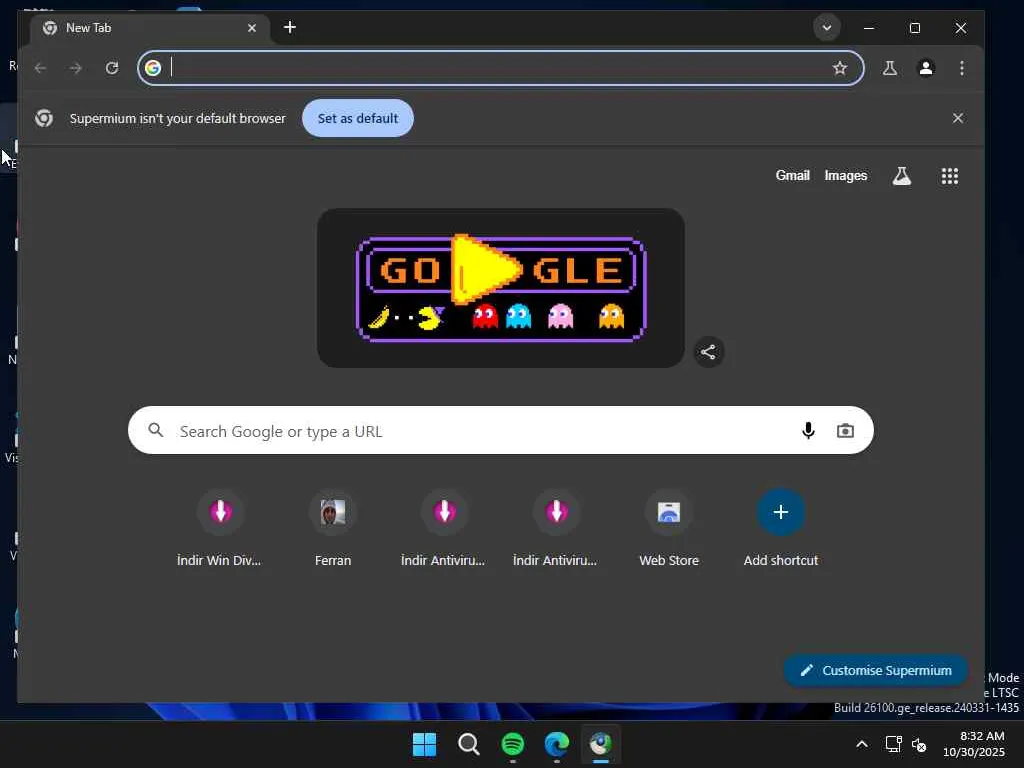Go back to previous page
The width and height of the screenshot is (1024, 768).
tap(40, 68)
